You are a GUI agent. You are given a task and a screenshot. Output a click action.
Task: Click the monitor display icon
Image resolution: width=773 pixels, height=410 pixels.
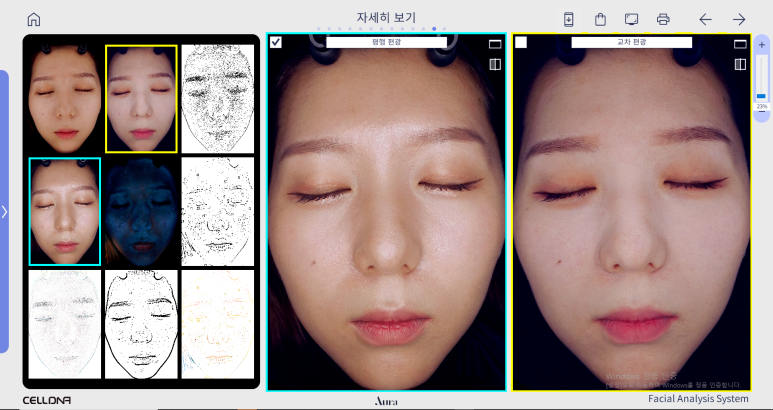[632, 19]
